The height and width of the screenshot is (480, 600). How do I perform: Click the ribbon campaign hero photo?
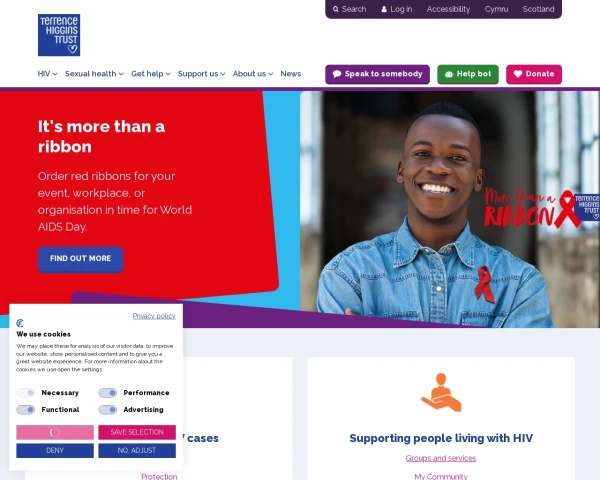(450, 209)
